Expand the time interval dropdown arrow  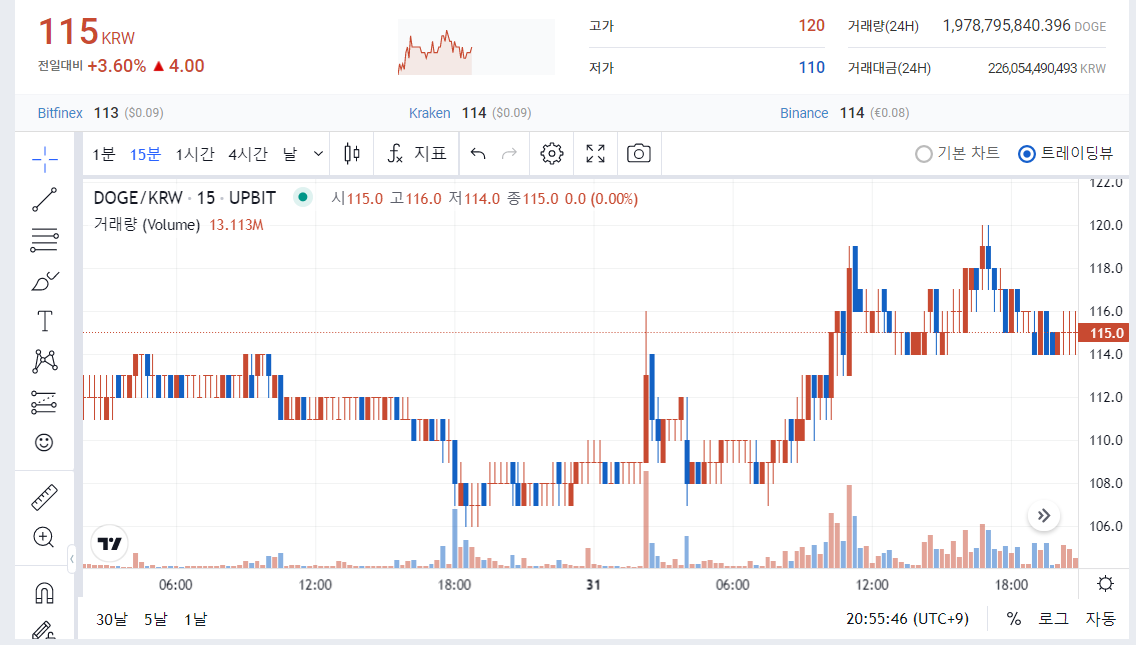[x=318, y=154]
